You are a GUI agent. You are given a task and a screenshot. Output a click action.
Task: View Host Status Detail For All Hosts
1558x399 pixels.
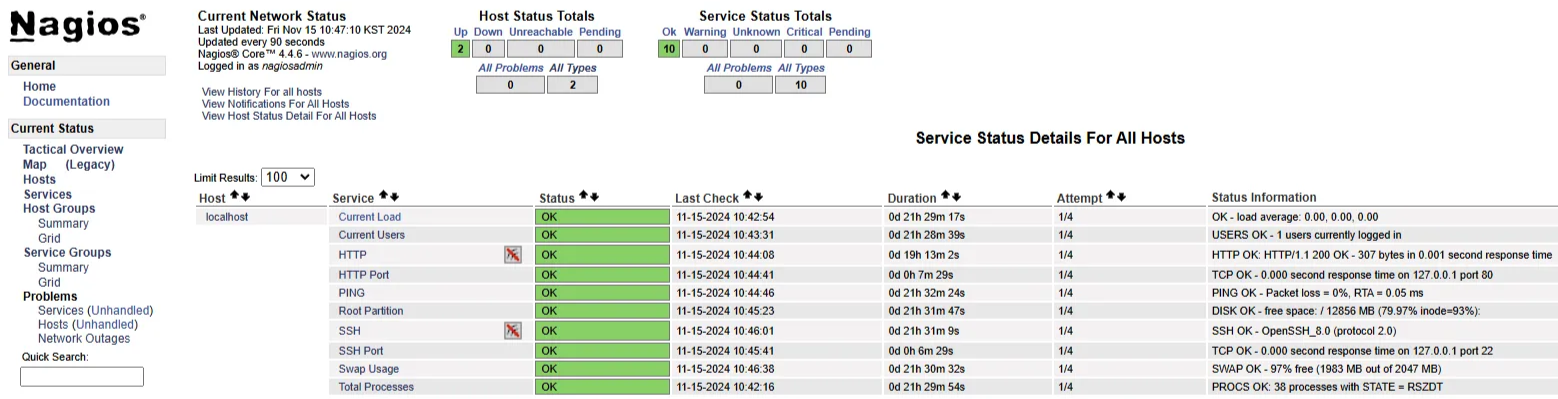[x=289, y=115]
